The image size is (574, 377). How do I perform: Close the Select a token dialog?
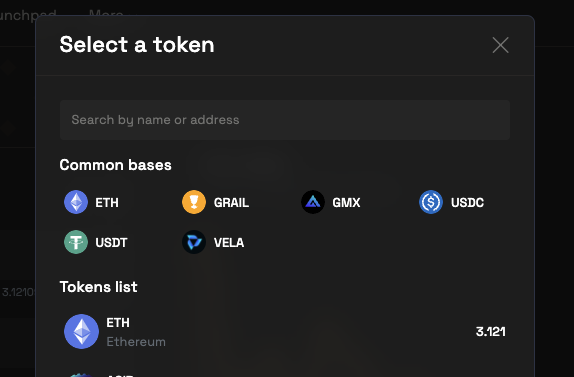point(500,45)
